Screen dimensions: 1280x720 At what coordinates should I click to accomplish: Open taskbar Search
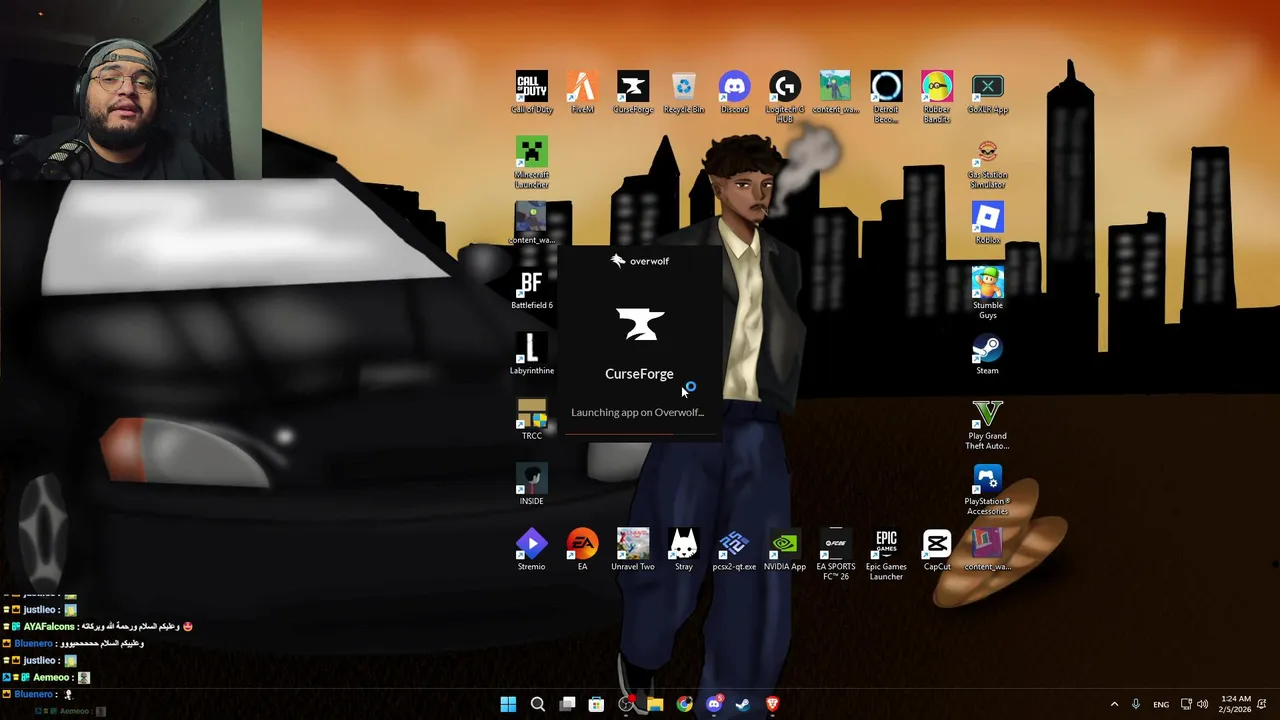[x=538, y=704]
